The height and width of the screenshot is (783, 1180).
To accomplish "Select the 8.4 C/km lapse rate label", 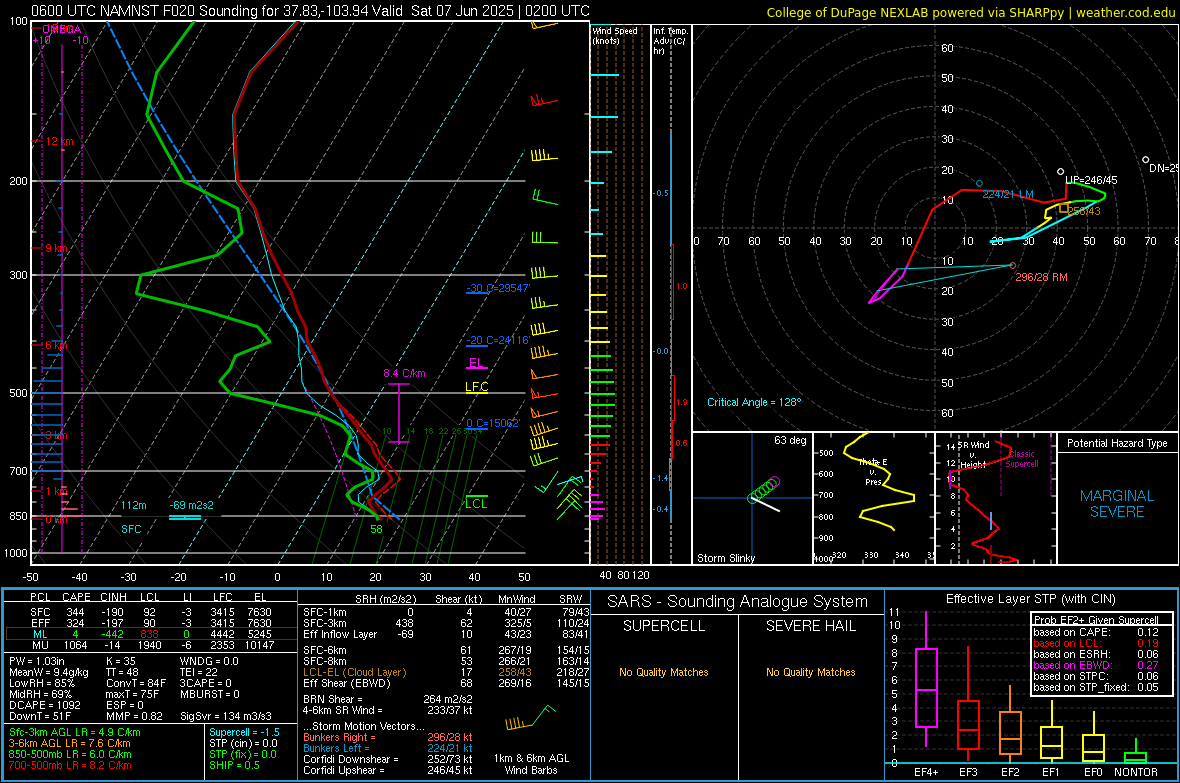I will coord(404,373).
